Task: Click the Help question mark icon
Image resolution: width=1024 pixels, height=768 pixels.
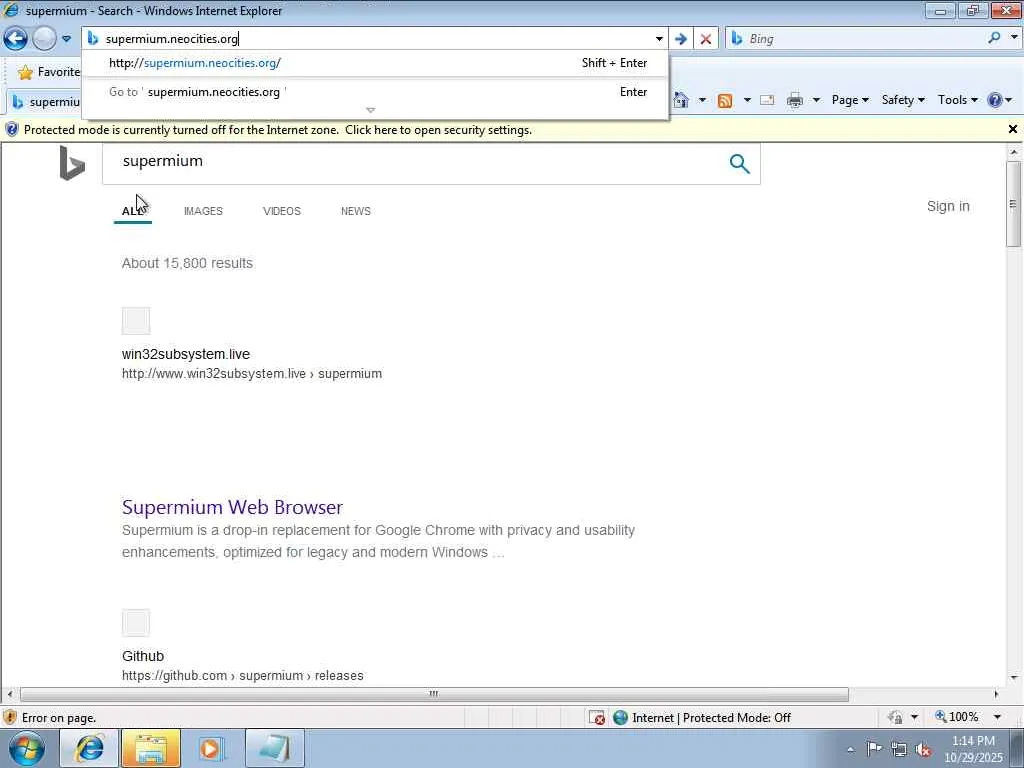Action: [995, 100]
